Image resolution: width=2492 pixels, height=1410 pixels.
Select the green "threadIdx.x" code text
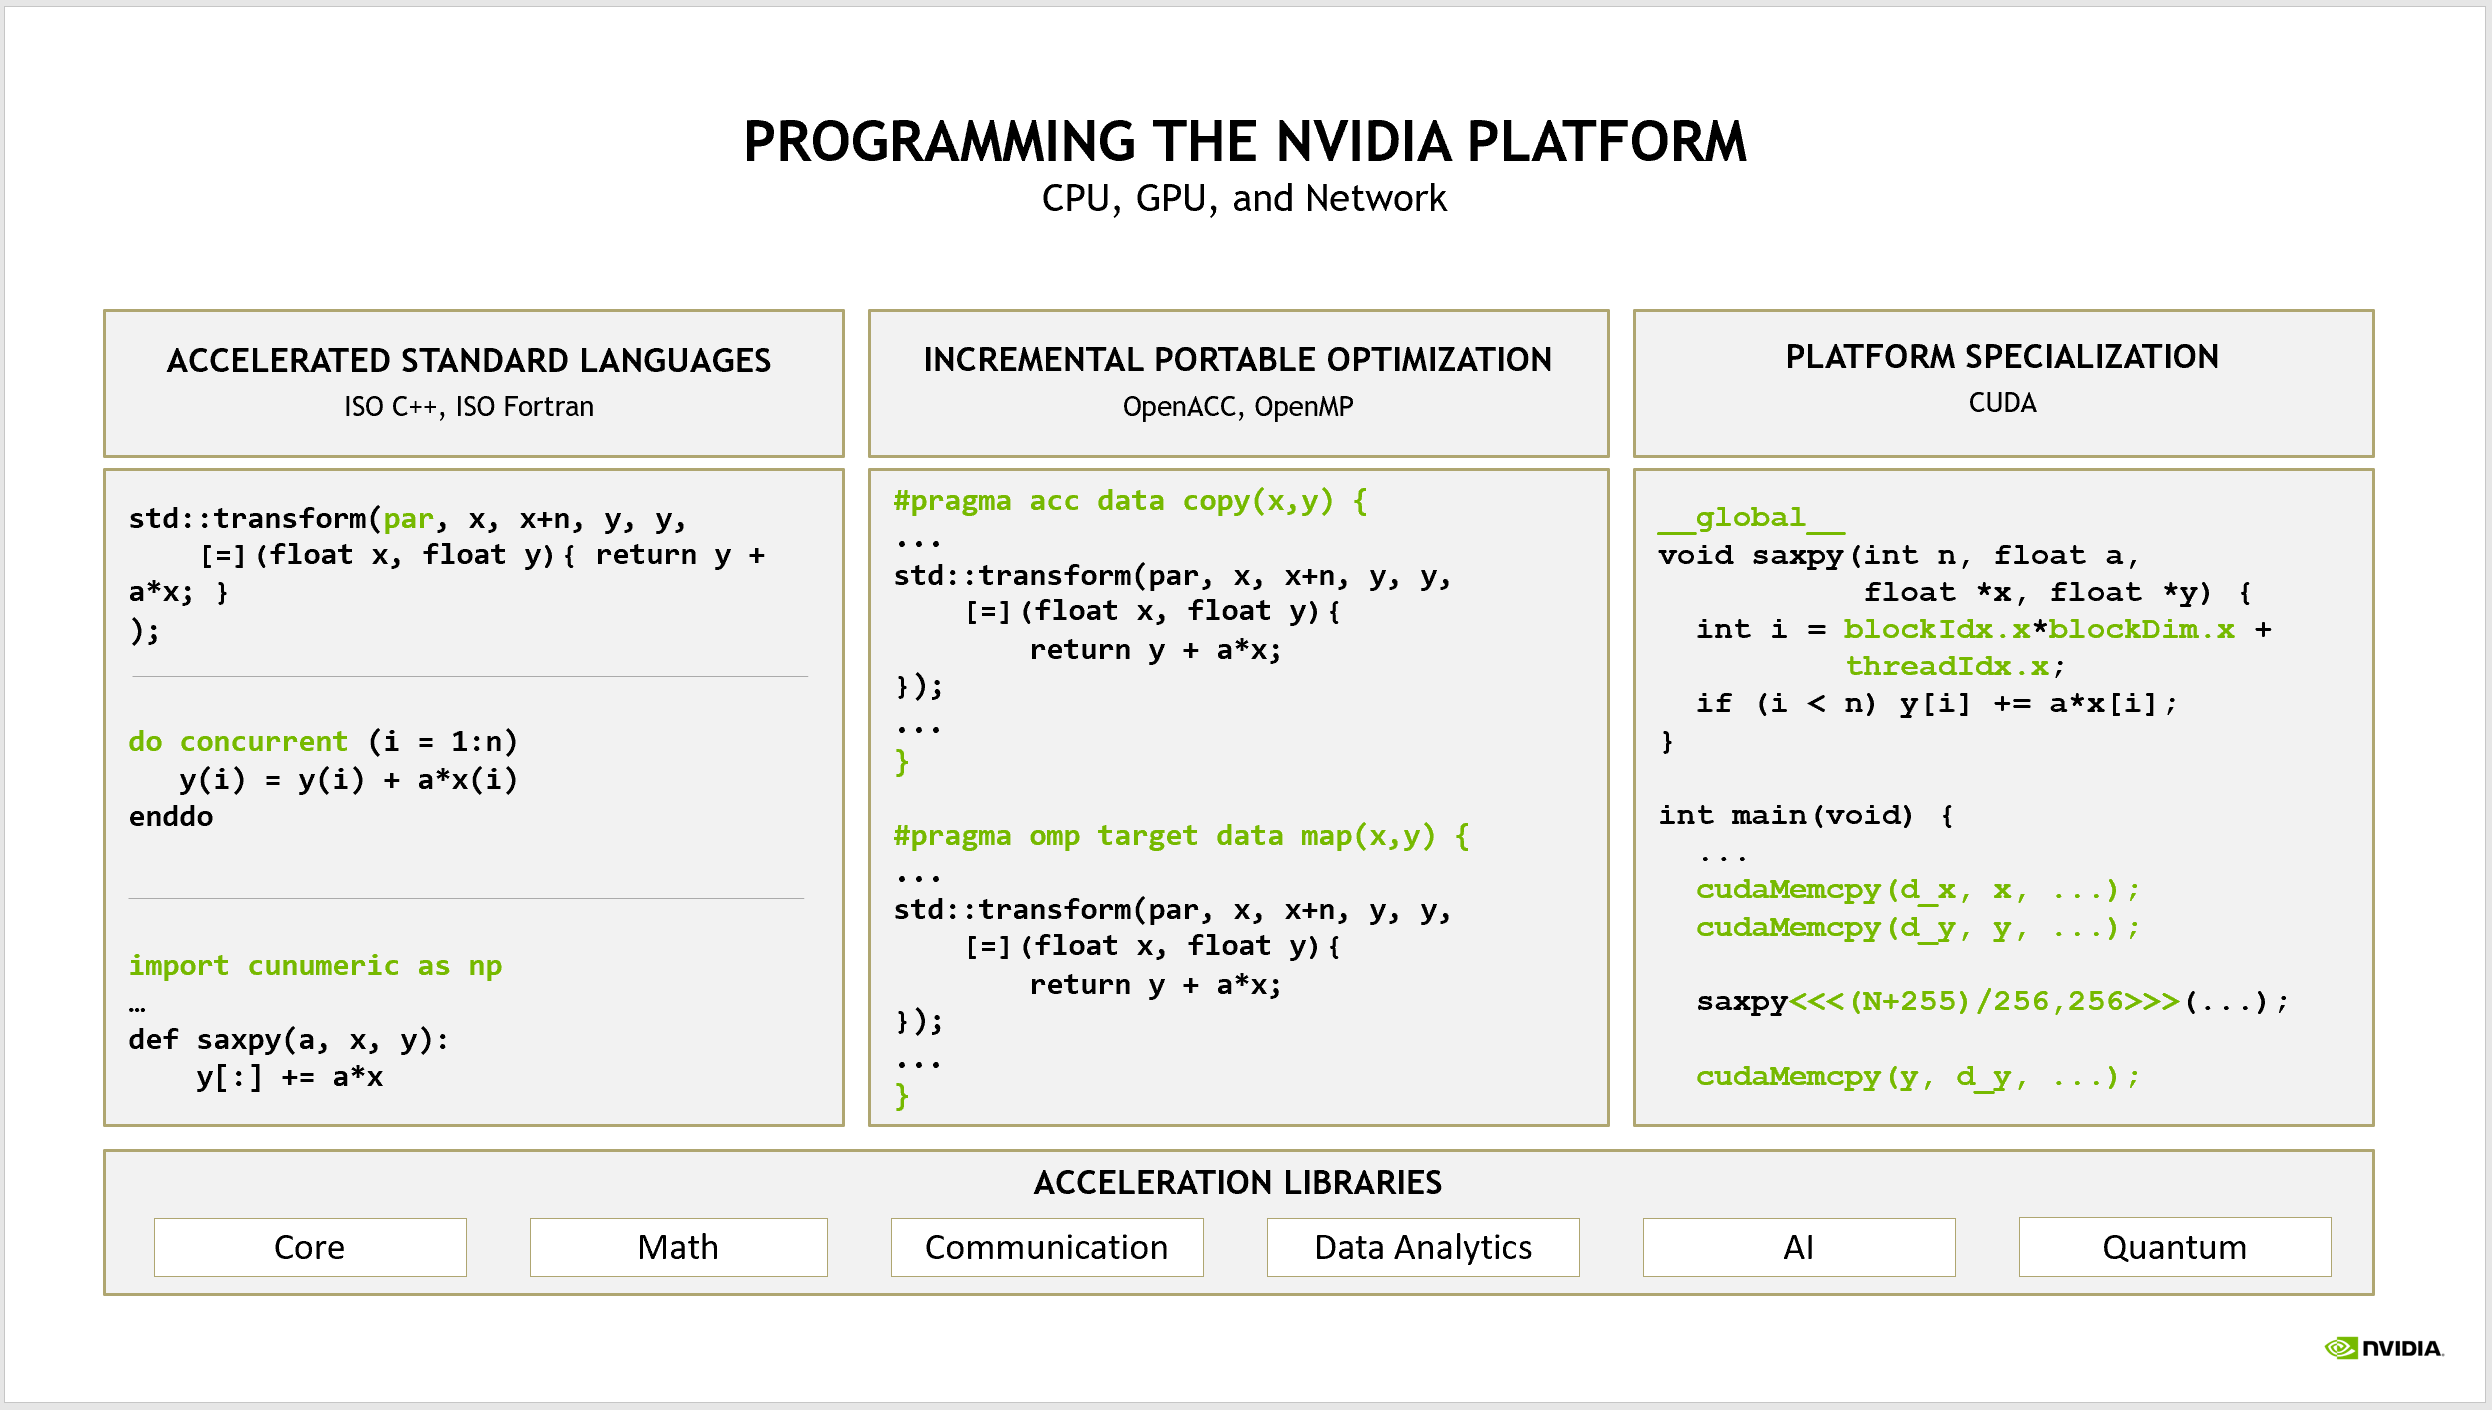point(1947,666)
